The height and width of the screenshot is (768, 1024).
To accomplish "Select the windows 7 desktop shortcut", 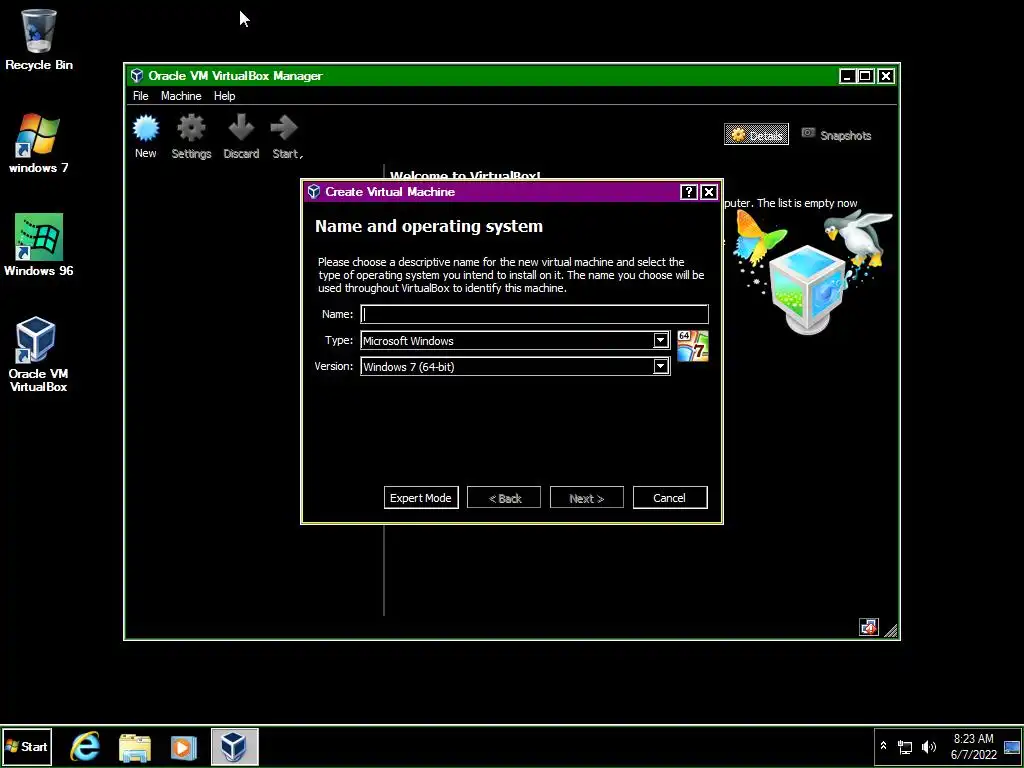I will point(39,144).
